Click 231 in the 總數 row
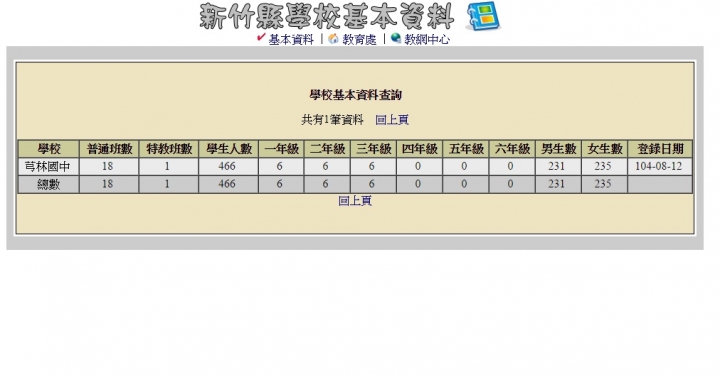Viewport: 720px width, 377px height. (557, 184)
